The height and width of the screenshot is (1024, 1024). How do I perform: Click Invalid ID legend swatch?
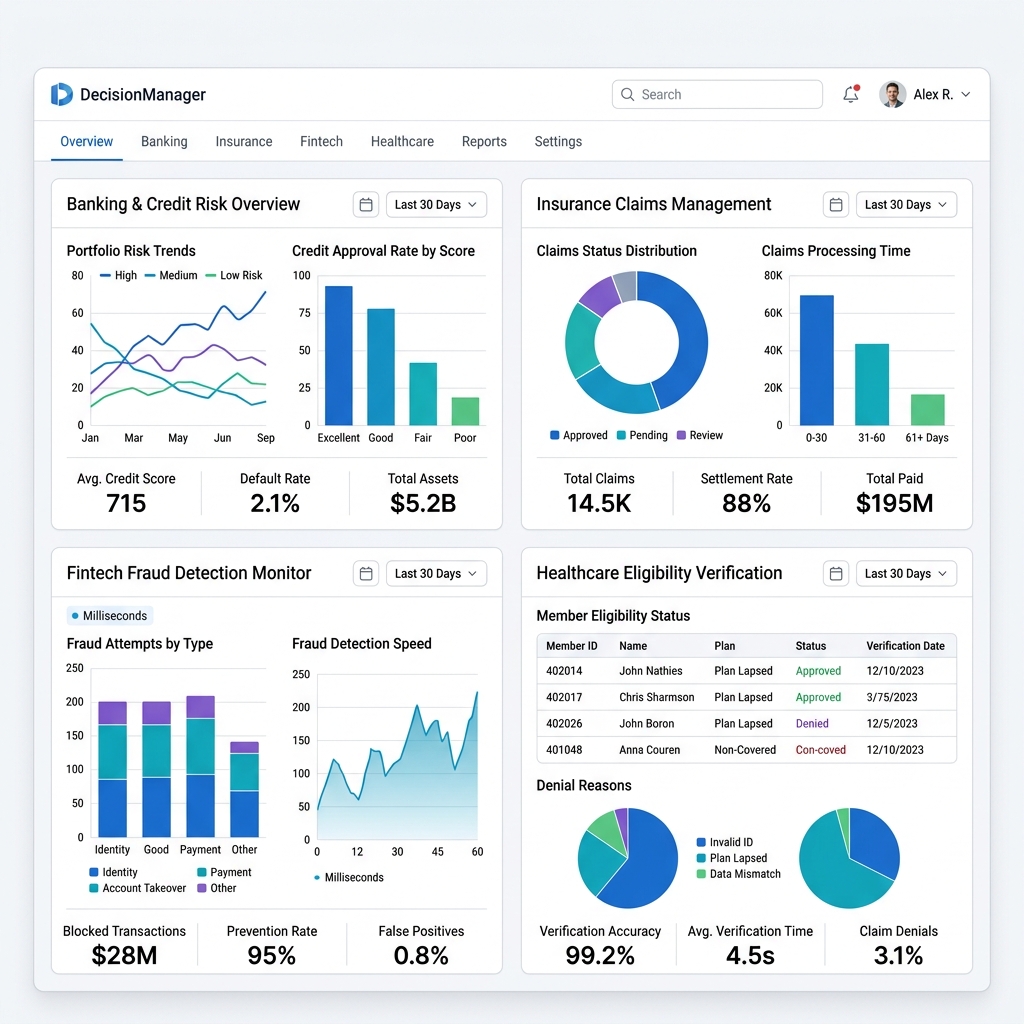coord(701,842)
